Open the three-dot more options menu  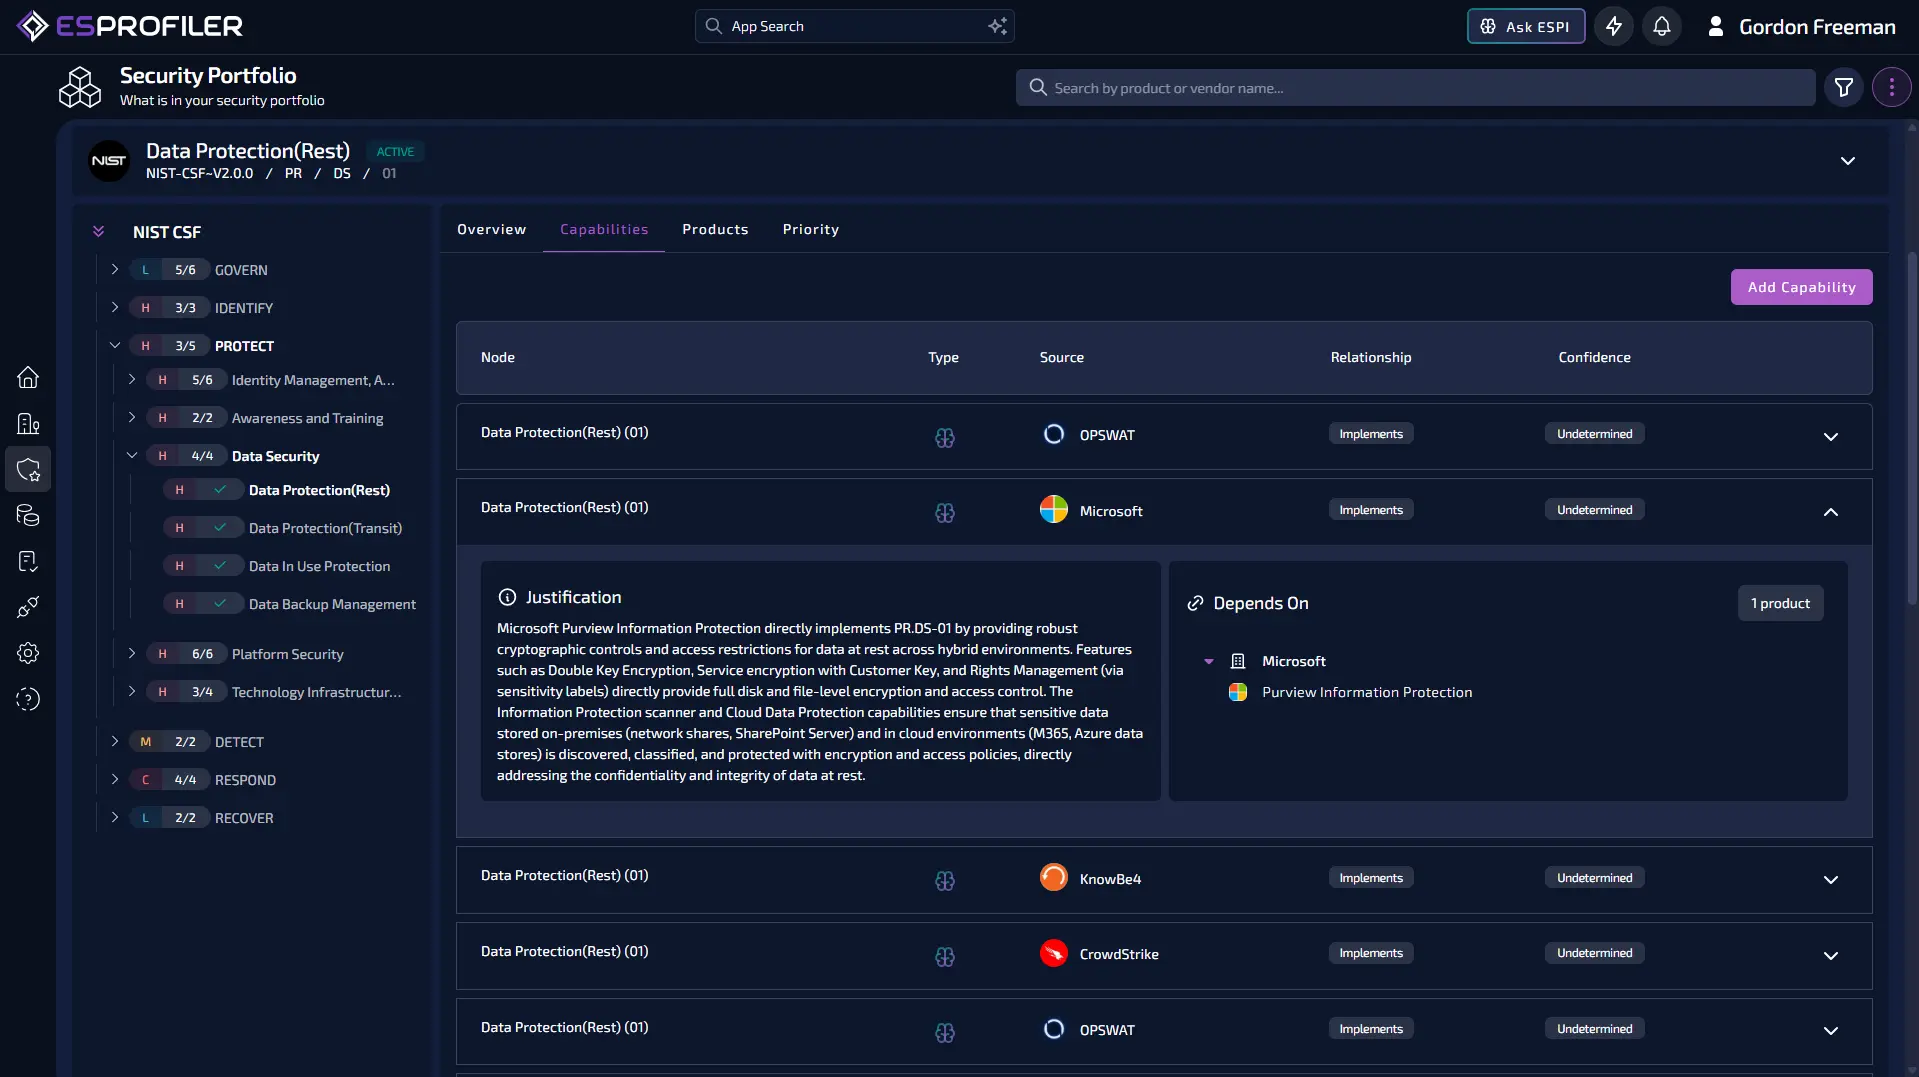(x=1892, y=88)
